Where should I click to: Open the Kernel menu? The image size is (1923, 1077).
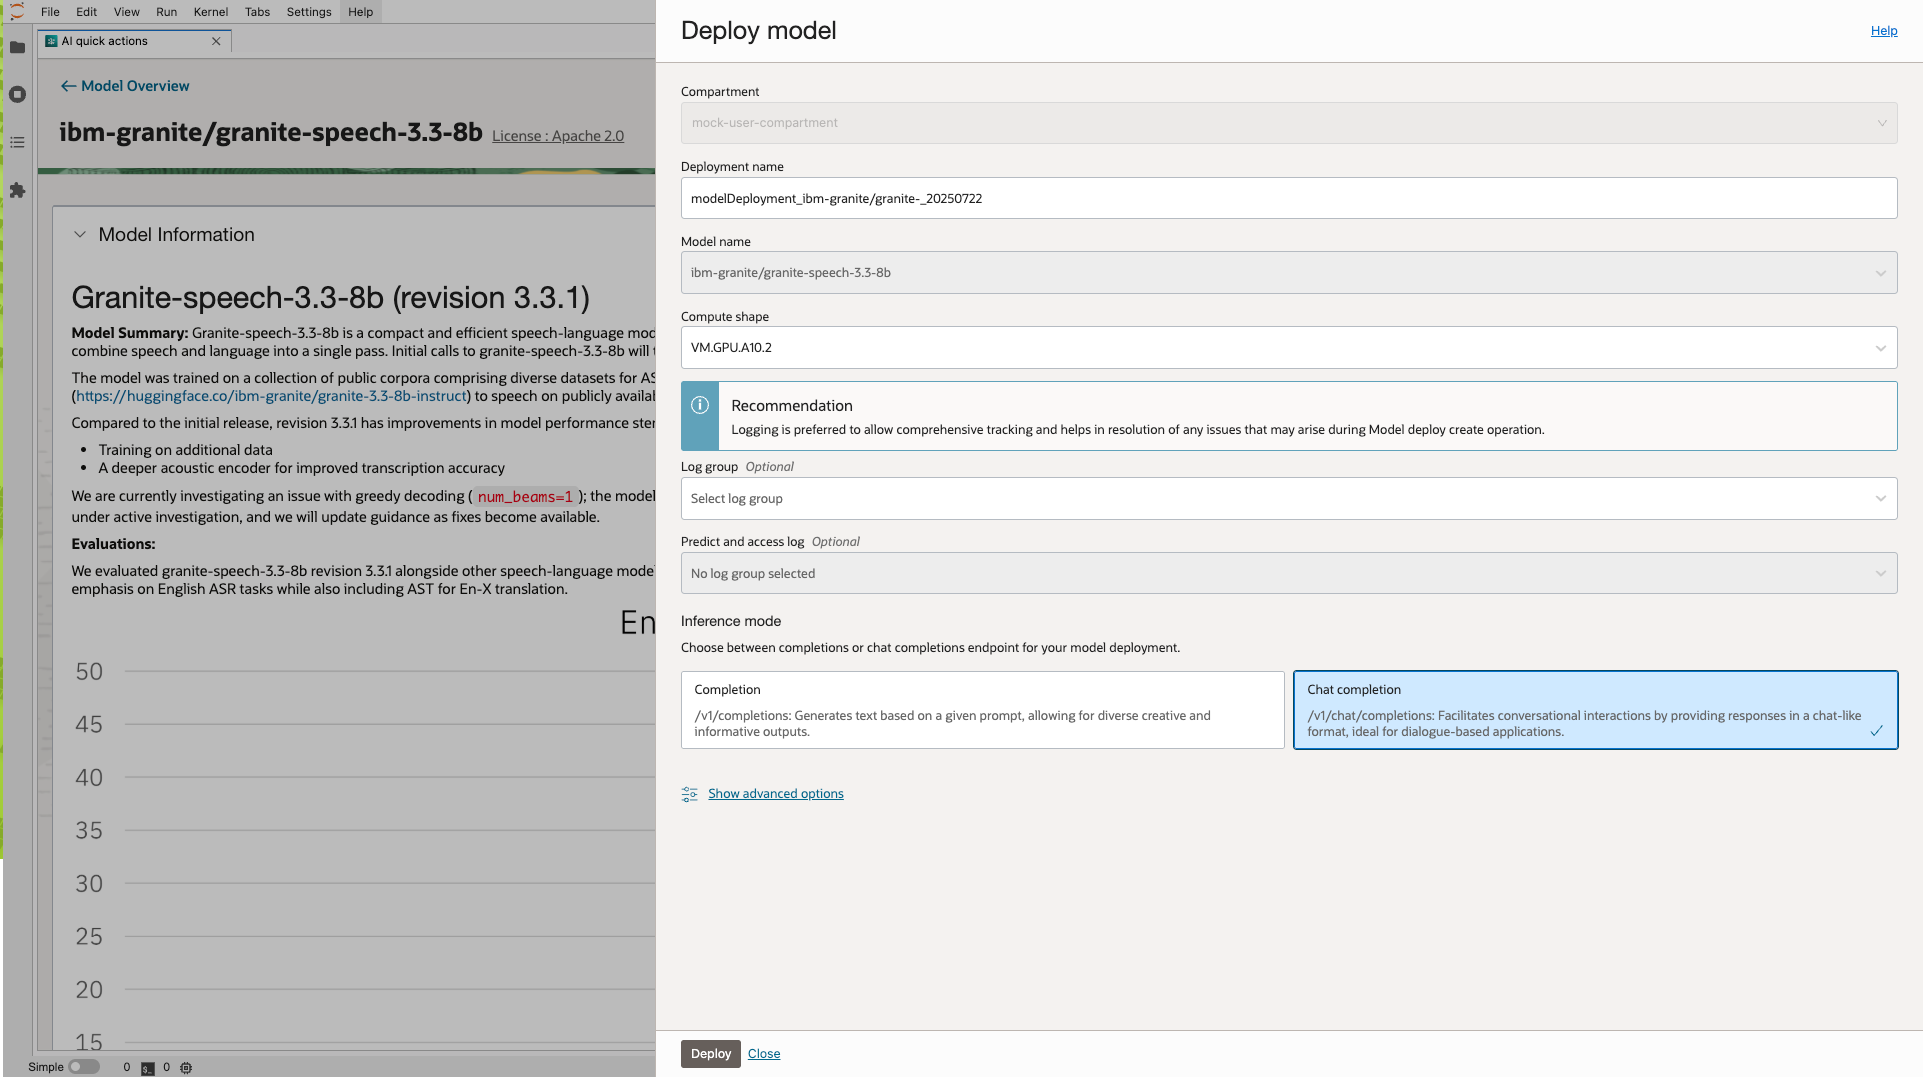(211, 12)
